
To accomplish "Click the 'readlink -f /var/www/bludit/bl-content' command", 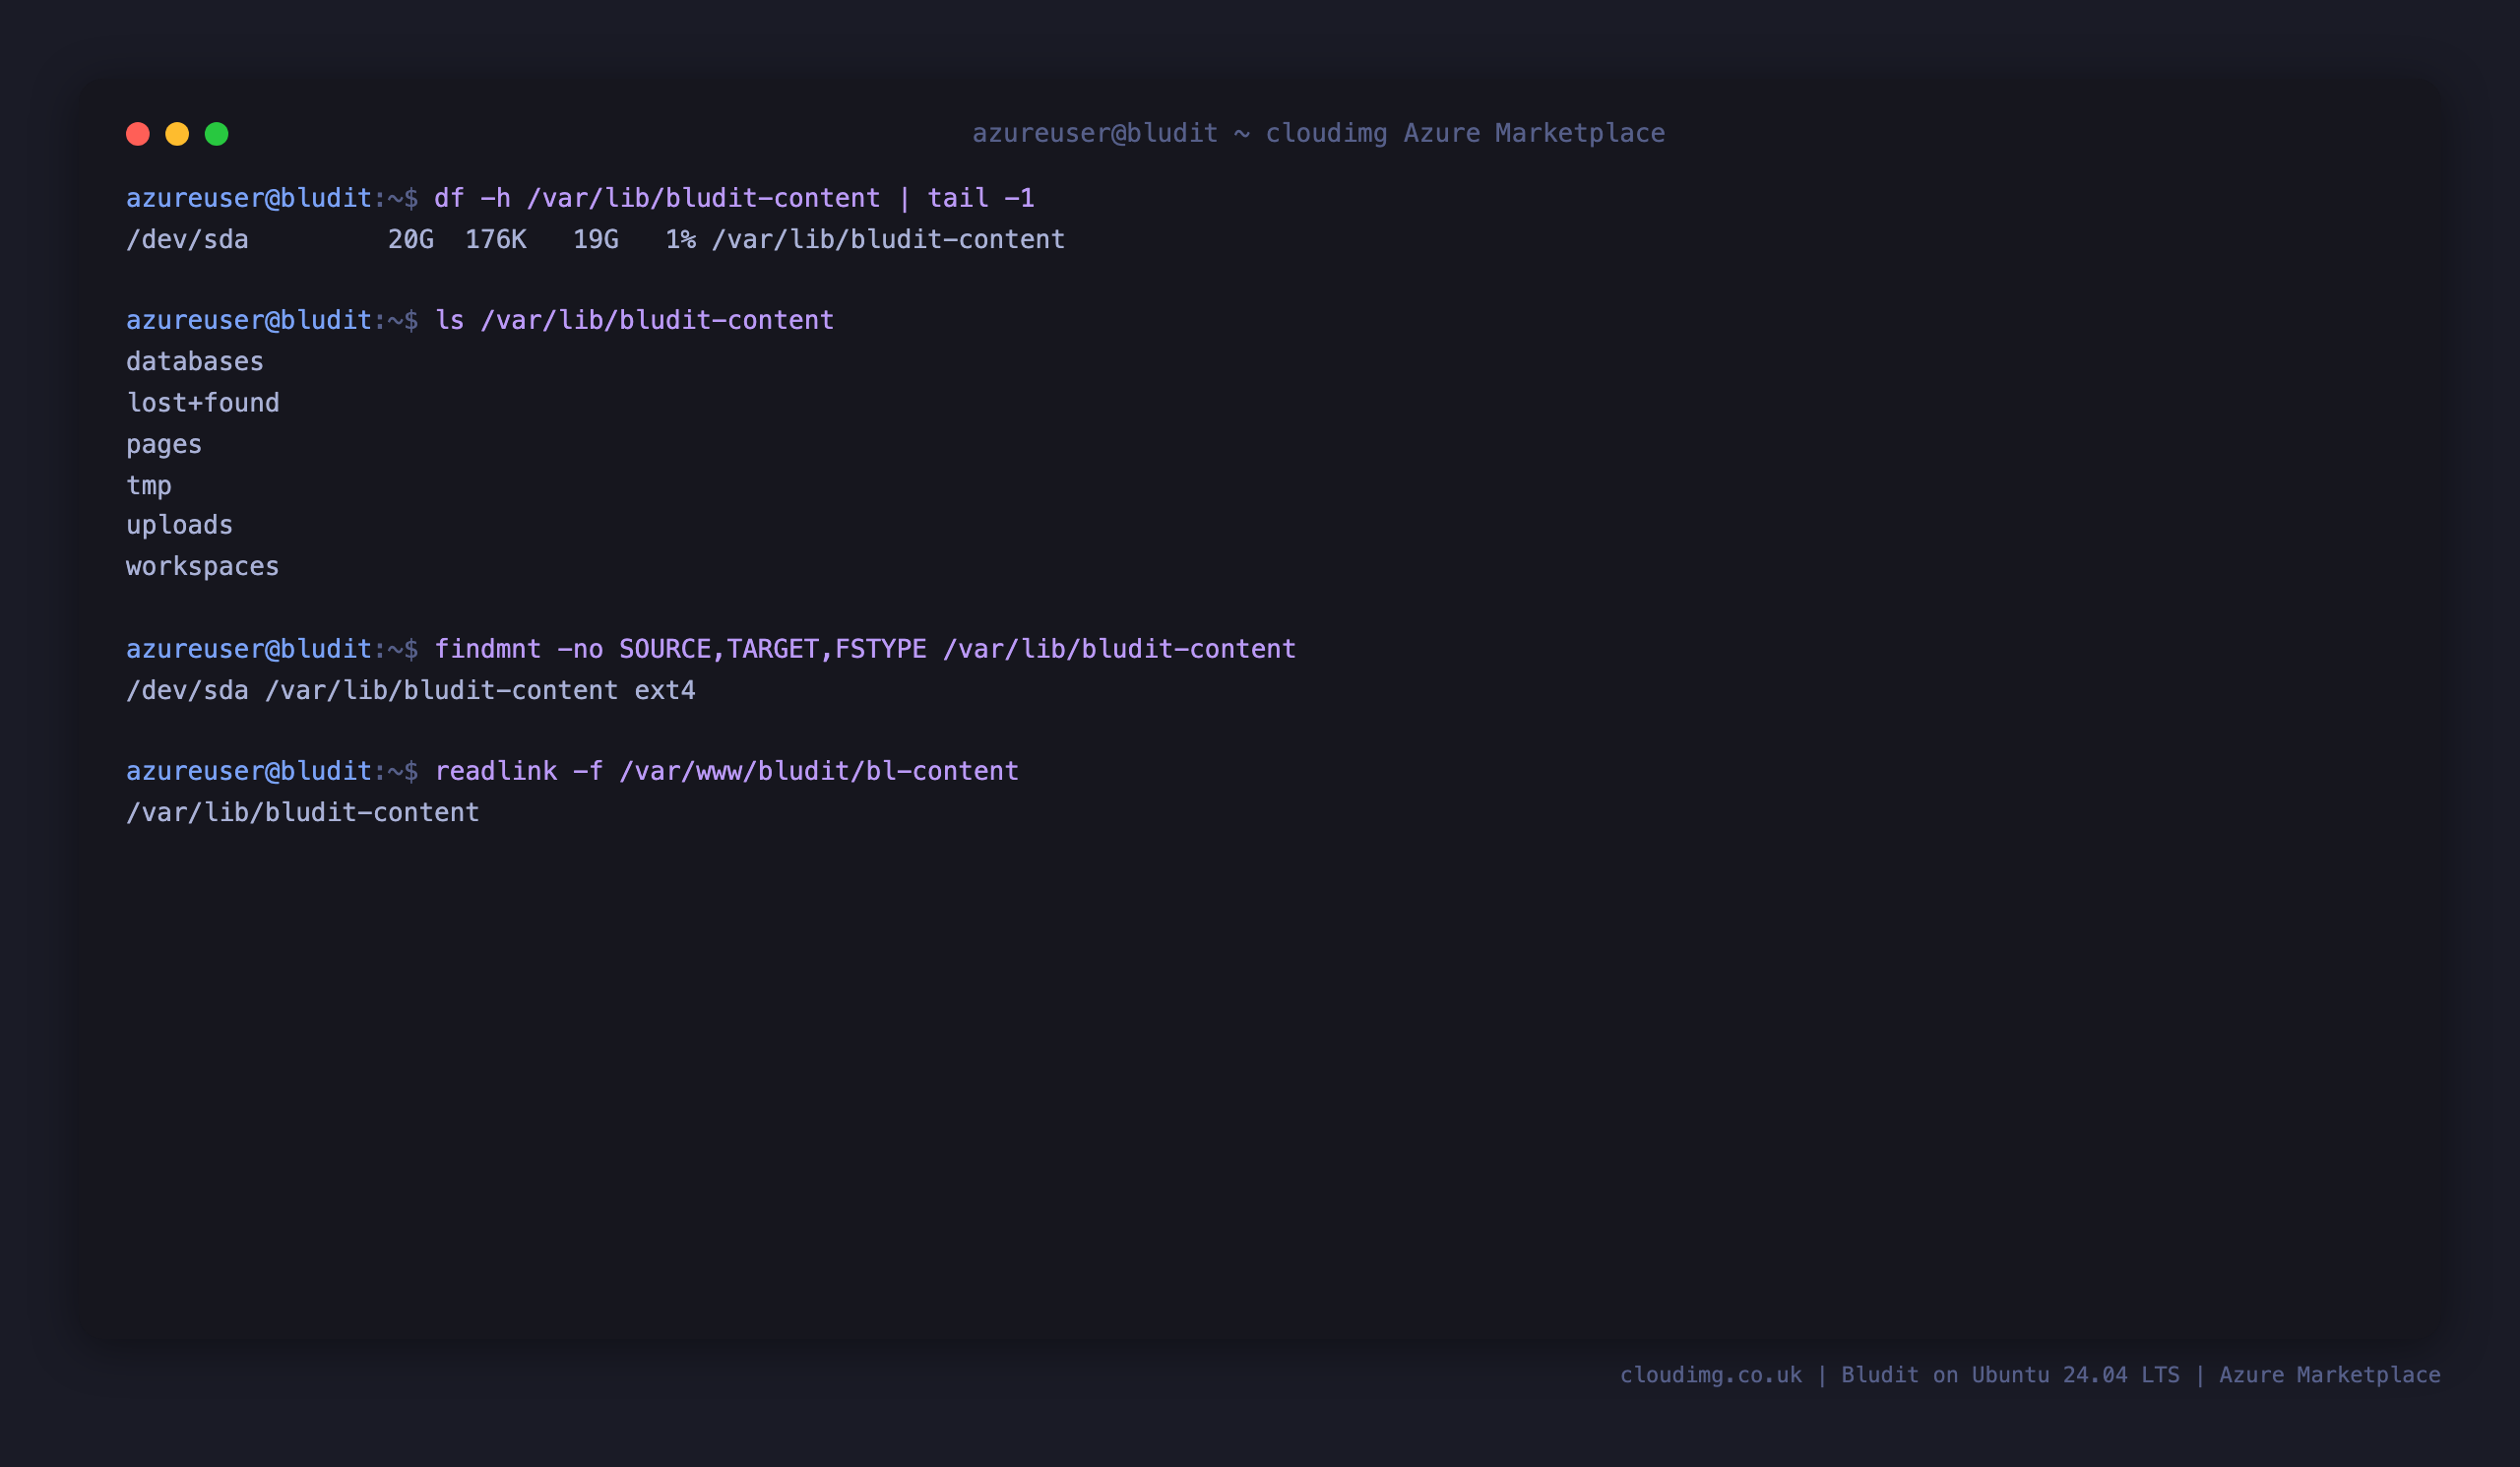I will coord(727,771).
